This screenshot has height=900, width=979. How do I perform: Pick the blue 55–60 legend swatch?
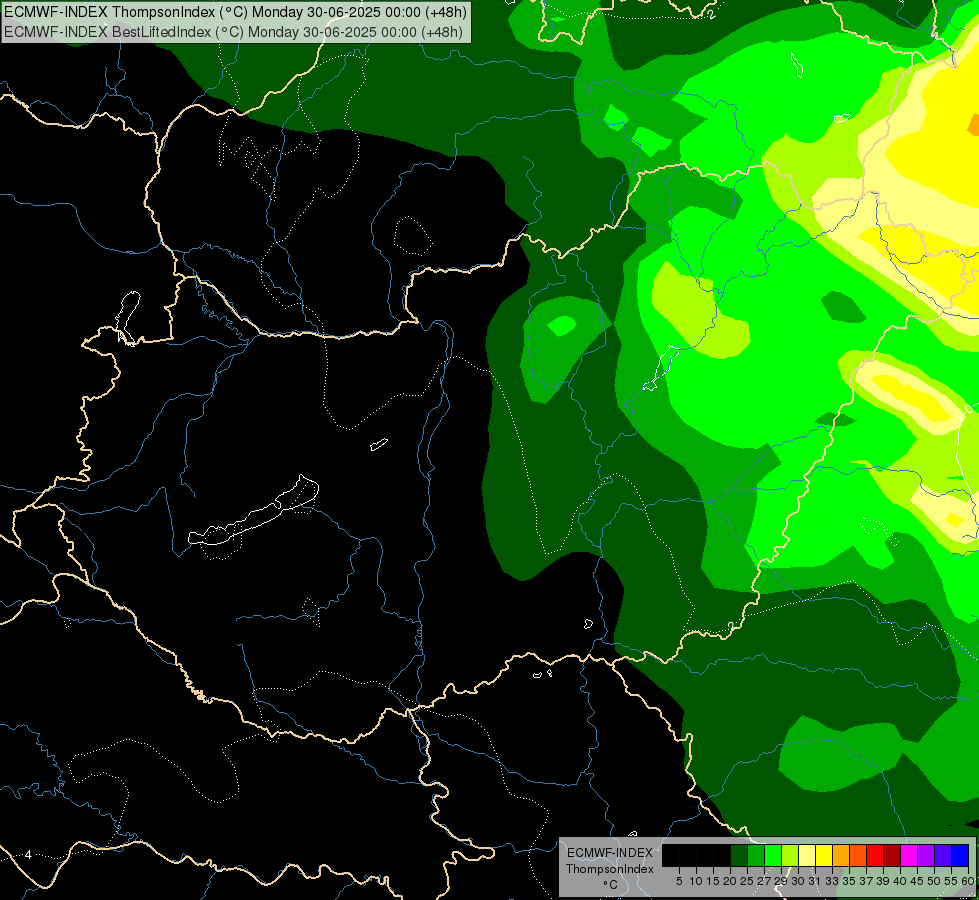[x=960, y=855]
